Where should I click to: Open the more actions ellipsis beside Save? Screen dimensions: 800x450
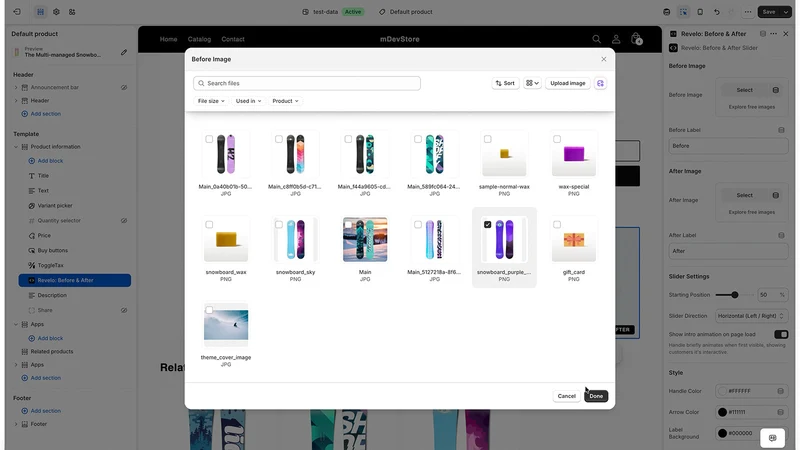click(x=747, y=12)
